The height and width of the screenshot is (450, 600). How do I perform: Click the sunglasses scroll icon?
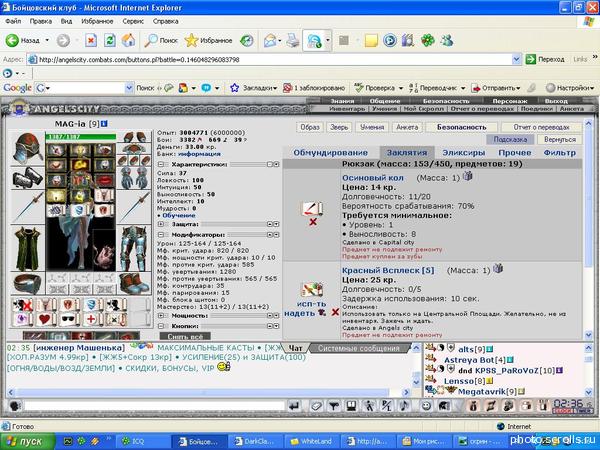pos(68,319)
